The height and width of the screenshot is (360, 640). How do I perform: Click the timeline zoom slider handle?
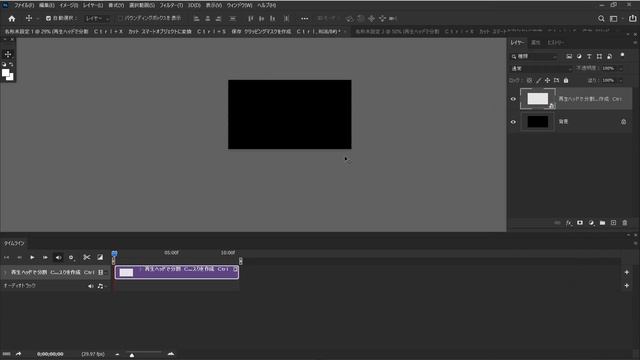click(132, 356)
